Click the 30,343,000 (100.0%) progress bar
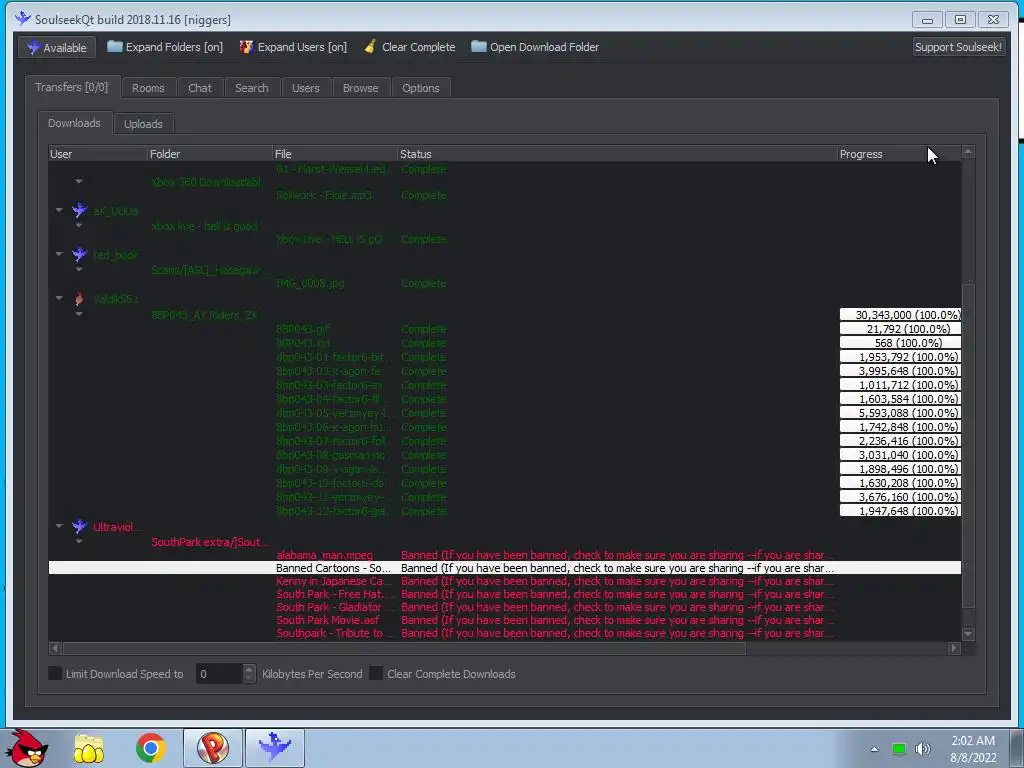 900,315
